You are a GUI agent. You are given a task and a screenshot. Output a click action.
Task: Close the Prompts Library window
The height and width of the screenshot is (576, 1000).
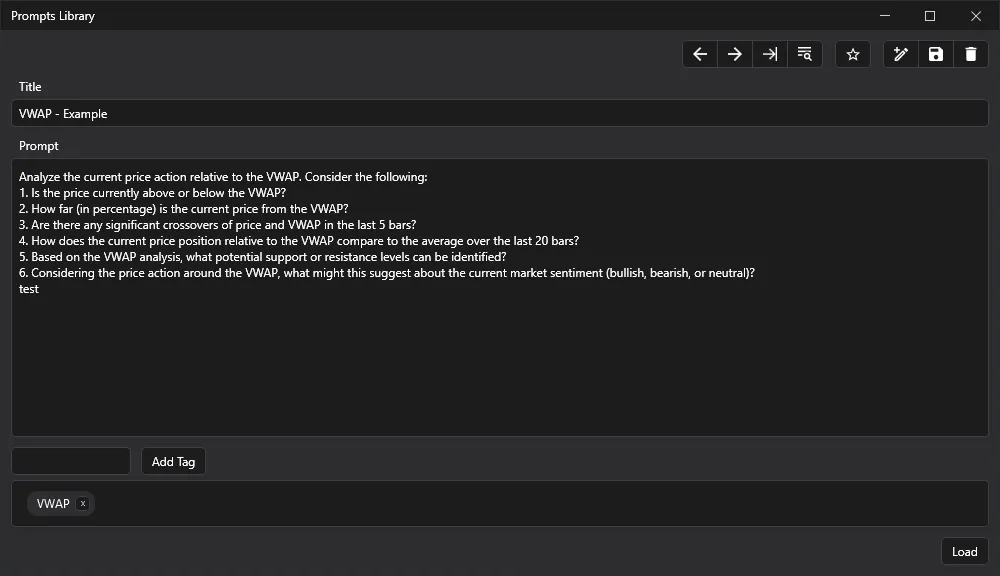[975, 16]
